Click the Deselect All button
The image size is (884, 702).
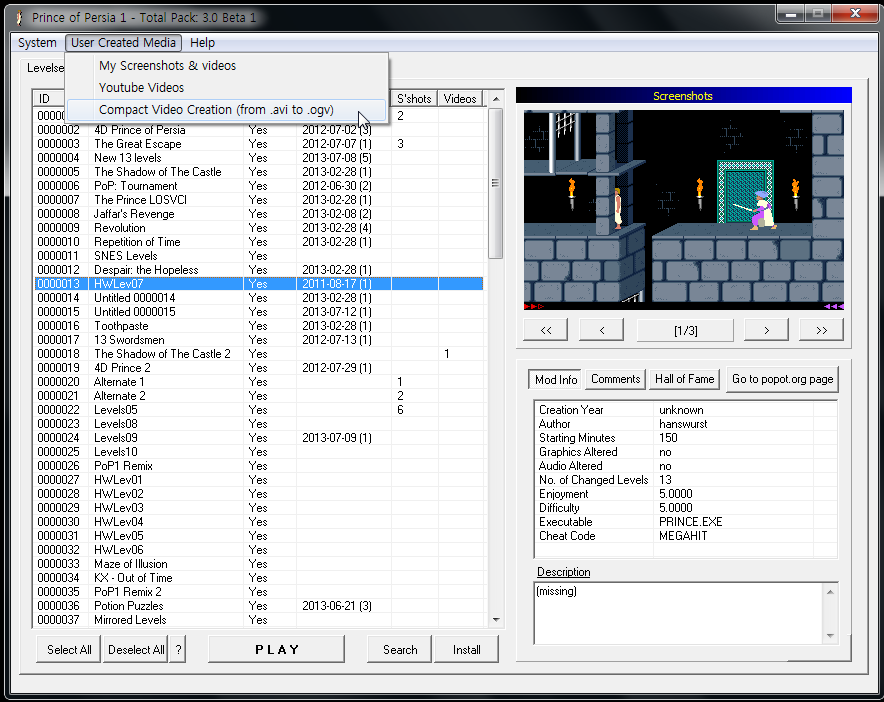coord(136,650)
